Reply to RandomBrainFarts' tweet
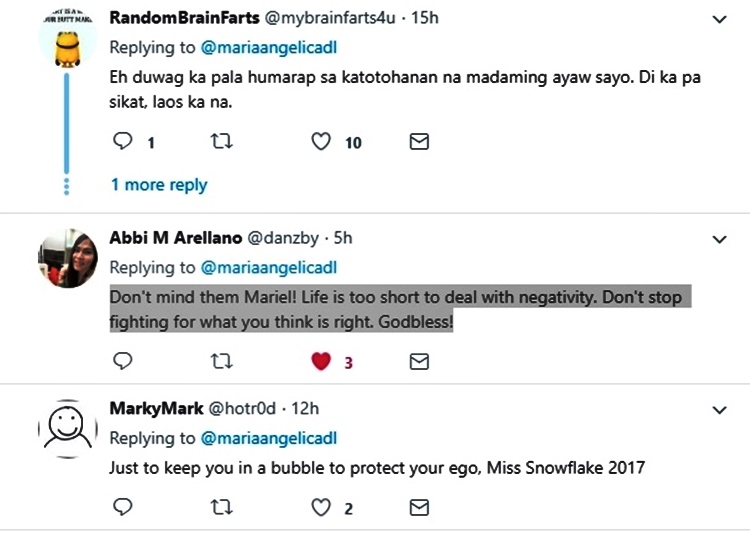Screen dimensions: 750x533 tap(123, 142)
